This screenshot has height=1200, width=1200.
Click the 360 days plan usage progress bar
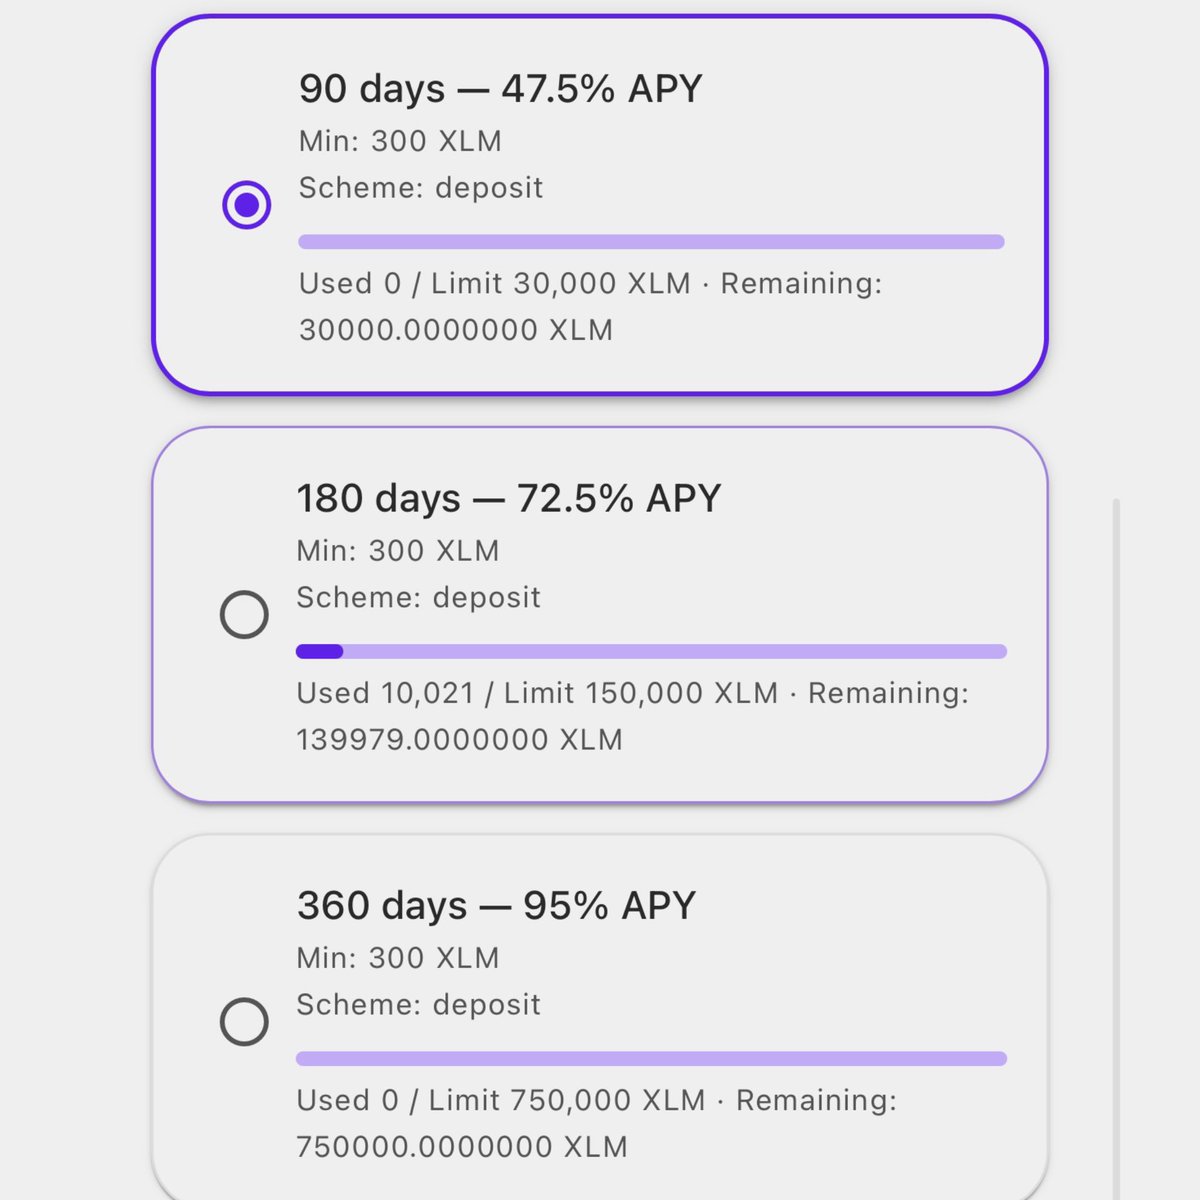coord(651,1059)
